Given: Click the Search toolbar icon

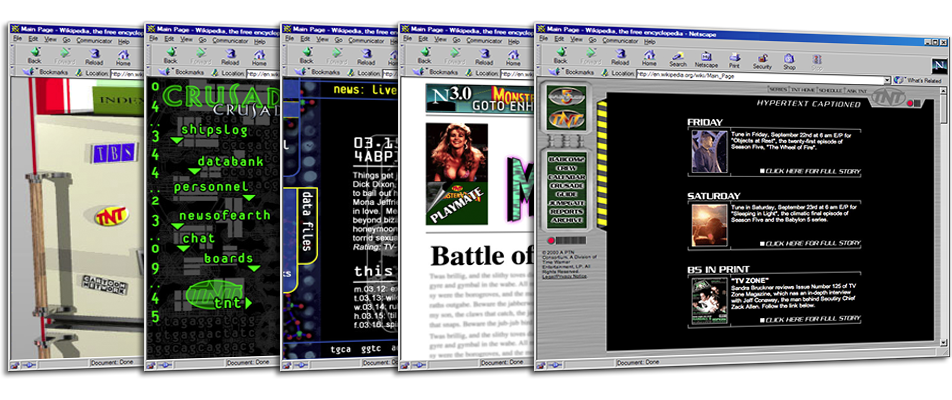Looking at the screenshot, I should tap(678, 58).
